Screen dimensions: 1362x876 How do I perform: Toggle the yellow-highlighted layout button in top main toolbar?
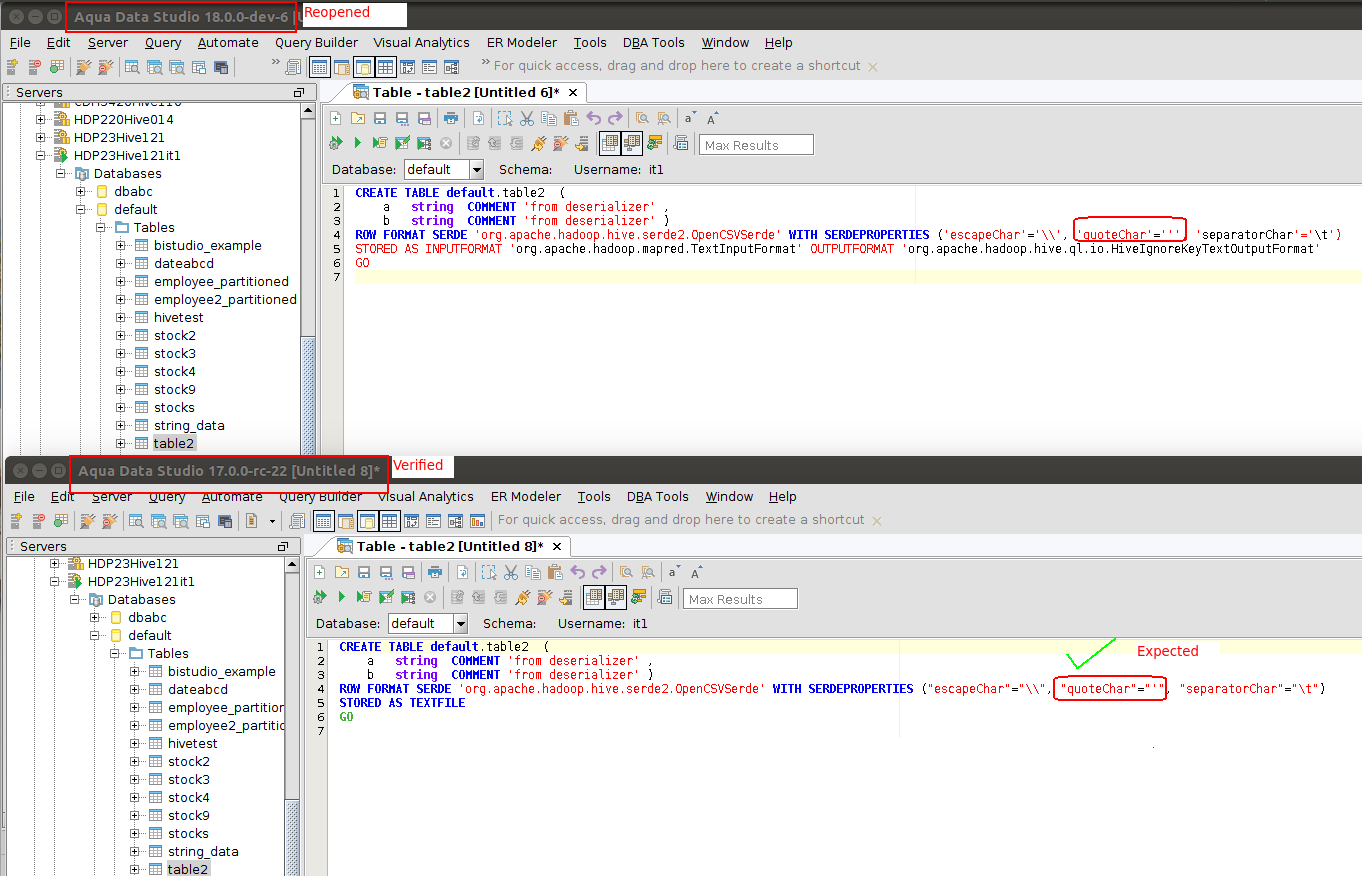point(364,67)
